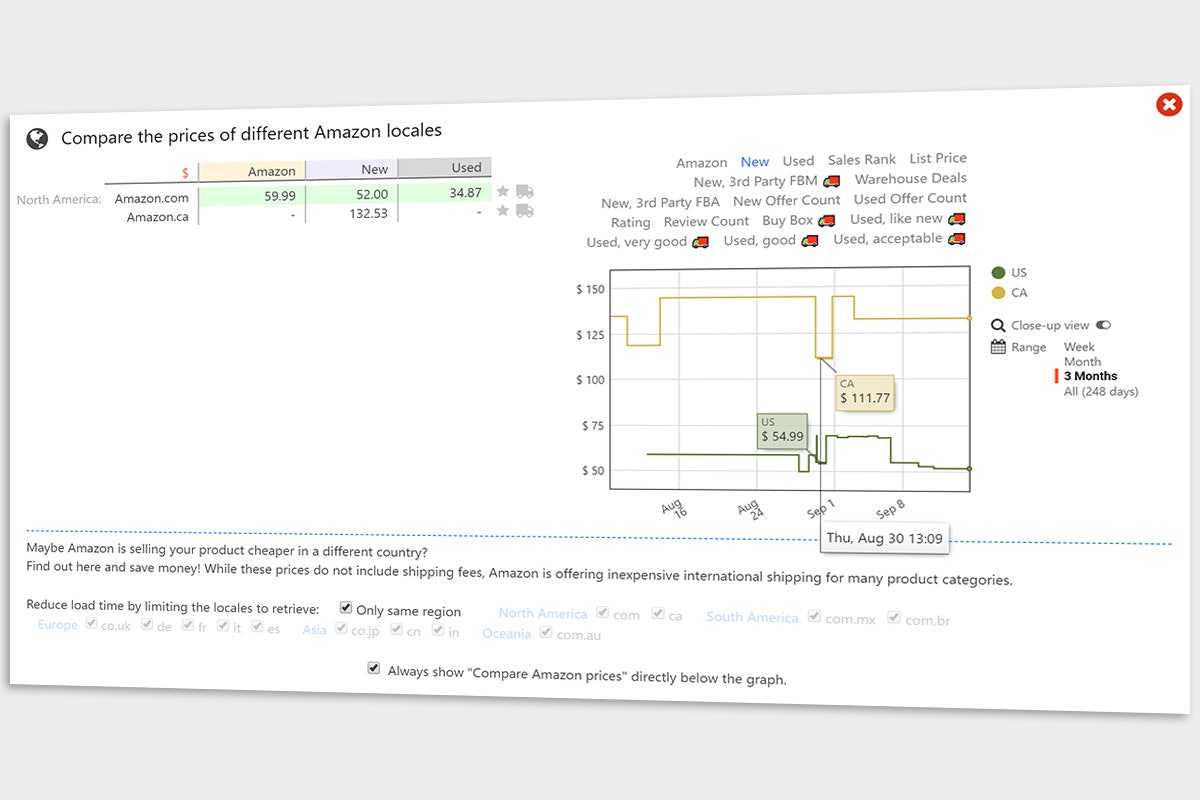Toggle Always show Compare Amazon prices checkbox

pos(374,668)
